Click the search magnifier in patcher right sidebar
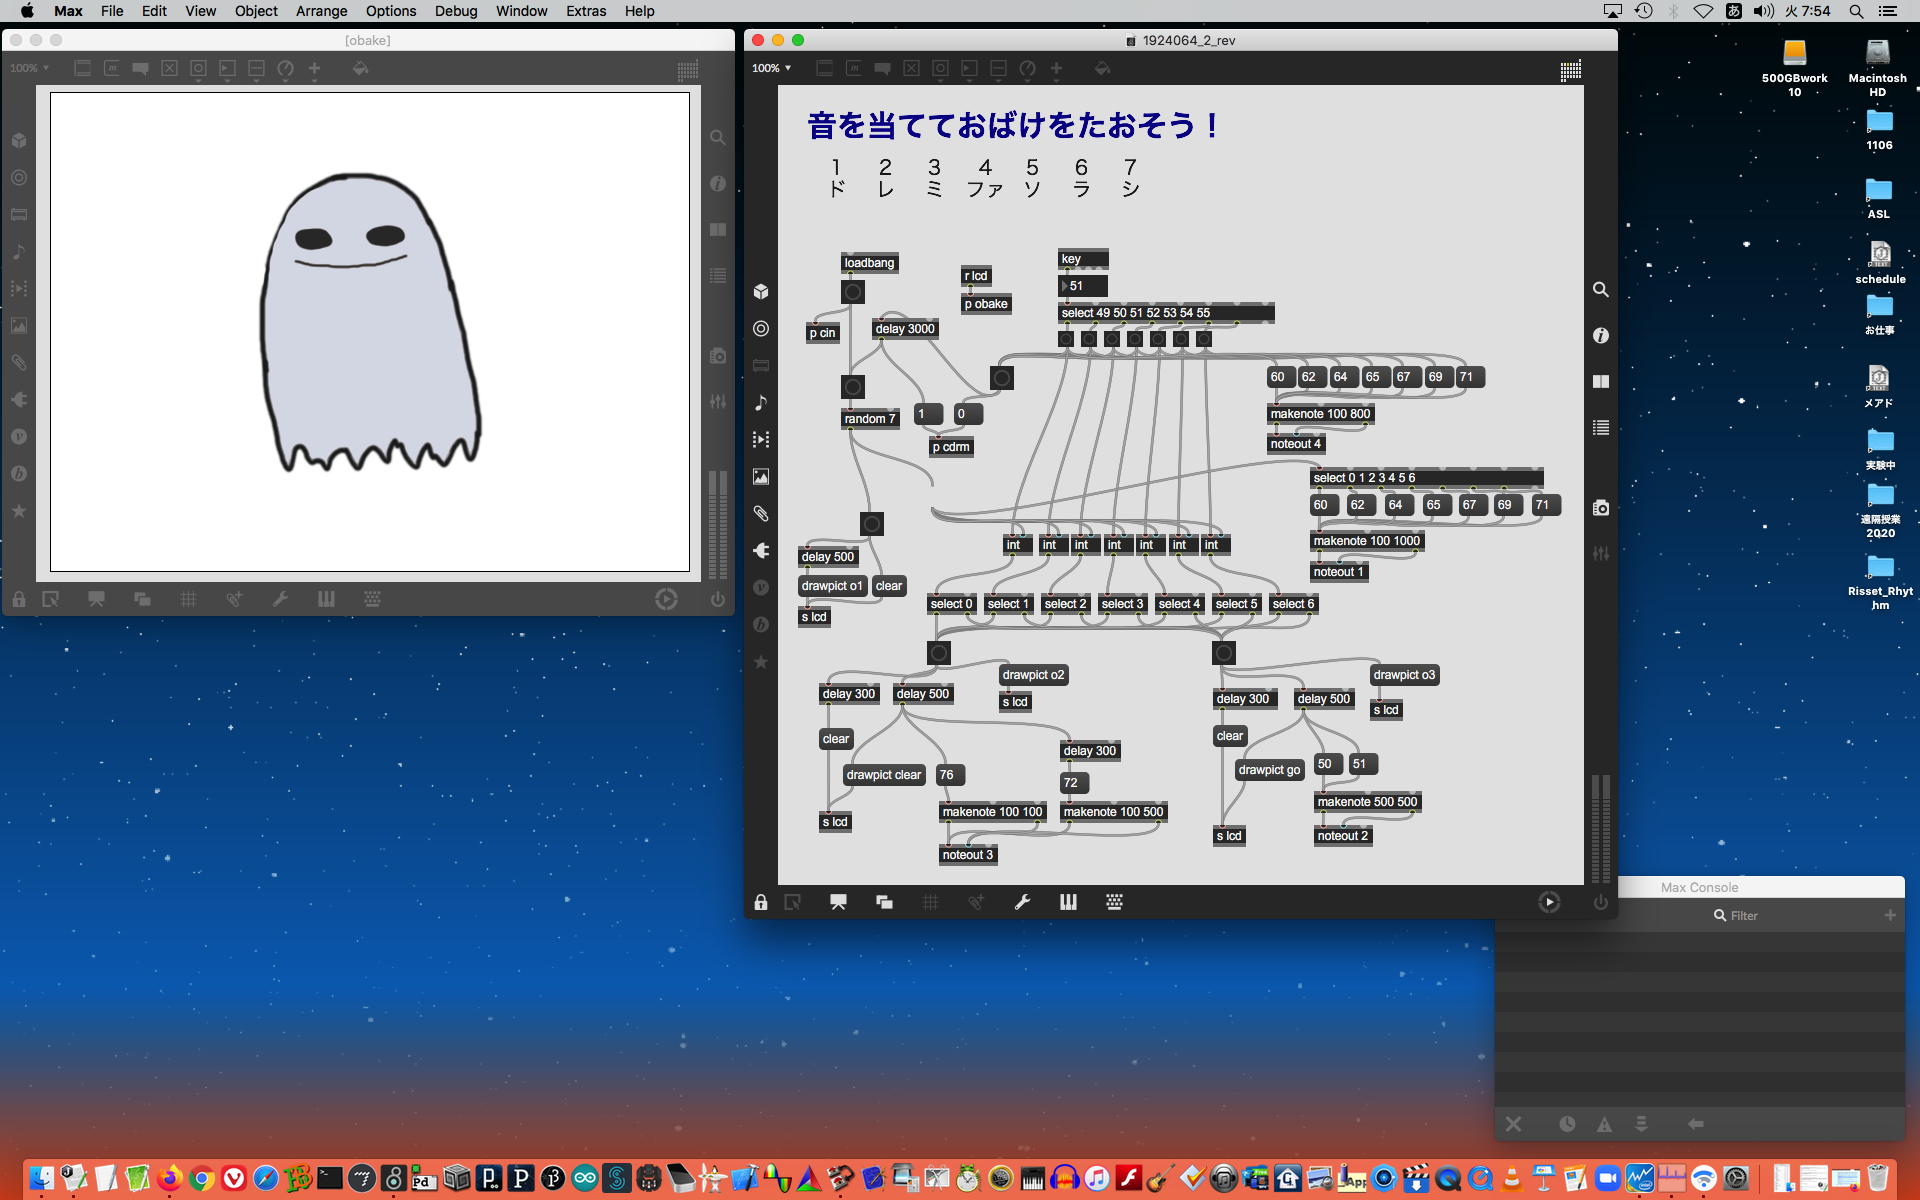Image resolution: width=1920 pixels, height=1200 pixels. [1601, 290]
